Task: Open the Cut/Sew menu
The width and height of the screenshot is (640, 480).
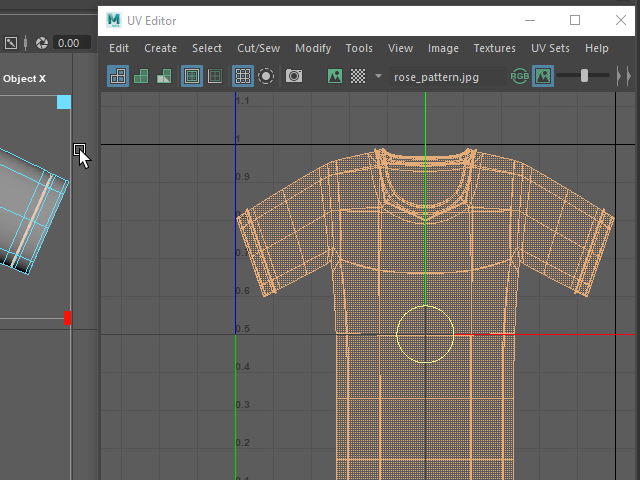Action: click(259, 48)
